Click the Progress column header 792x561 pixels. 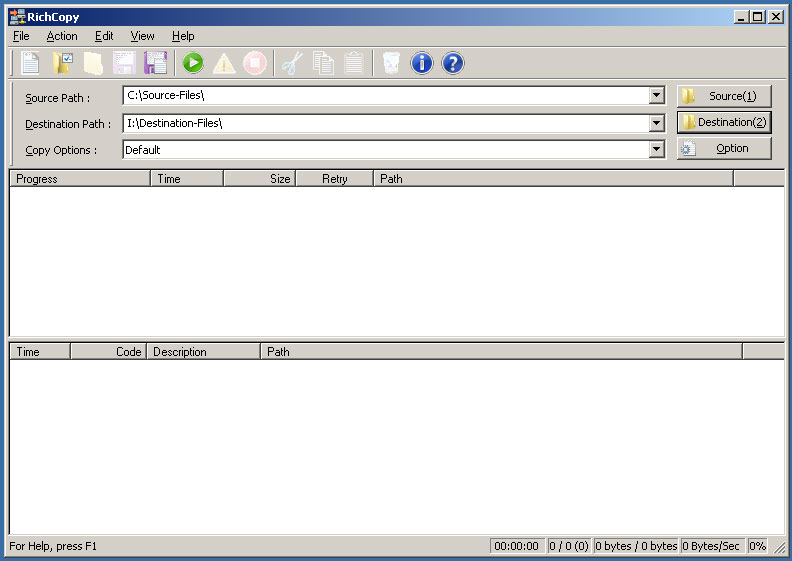tap(80, 179)
